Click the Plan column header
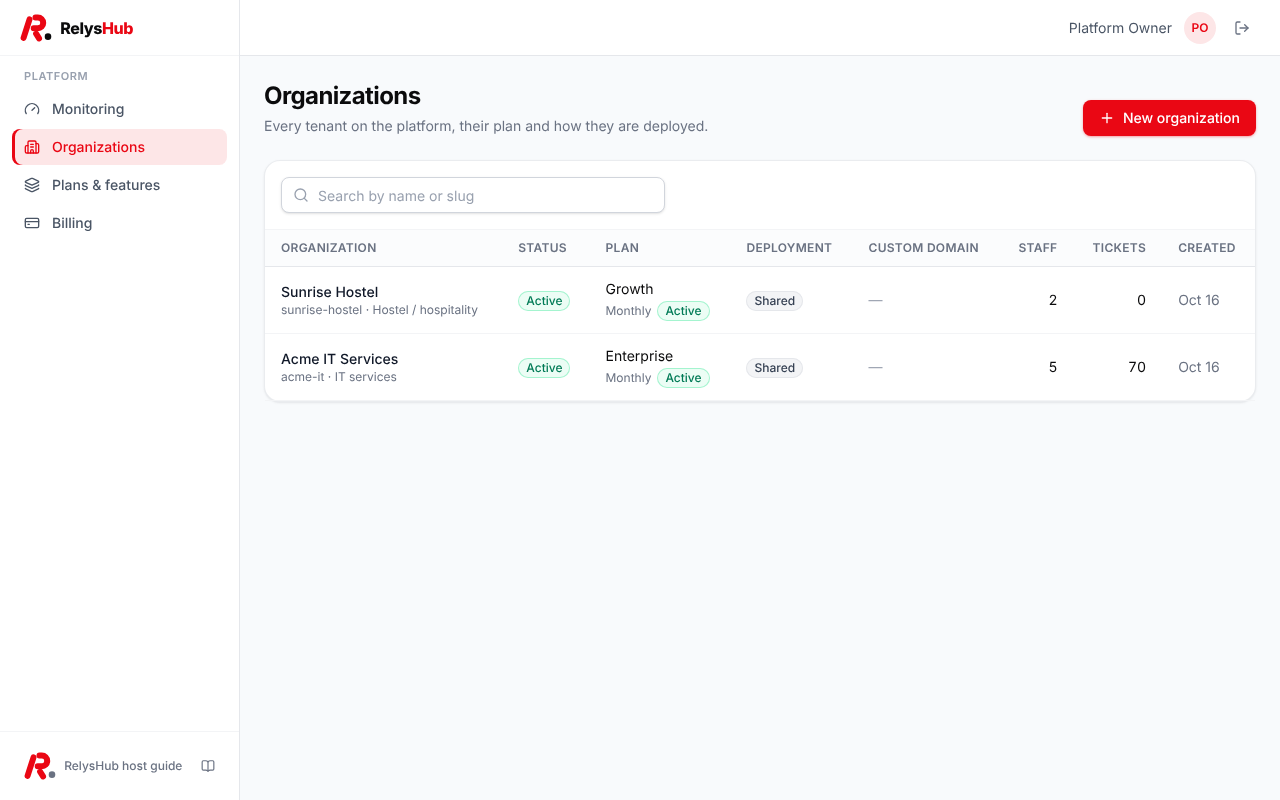The width and height of the screenshot is (1280, 800). tap(622, 248)
